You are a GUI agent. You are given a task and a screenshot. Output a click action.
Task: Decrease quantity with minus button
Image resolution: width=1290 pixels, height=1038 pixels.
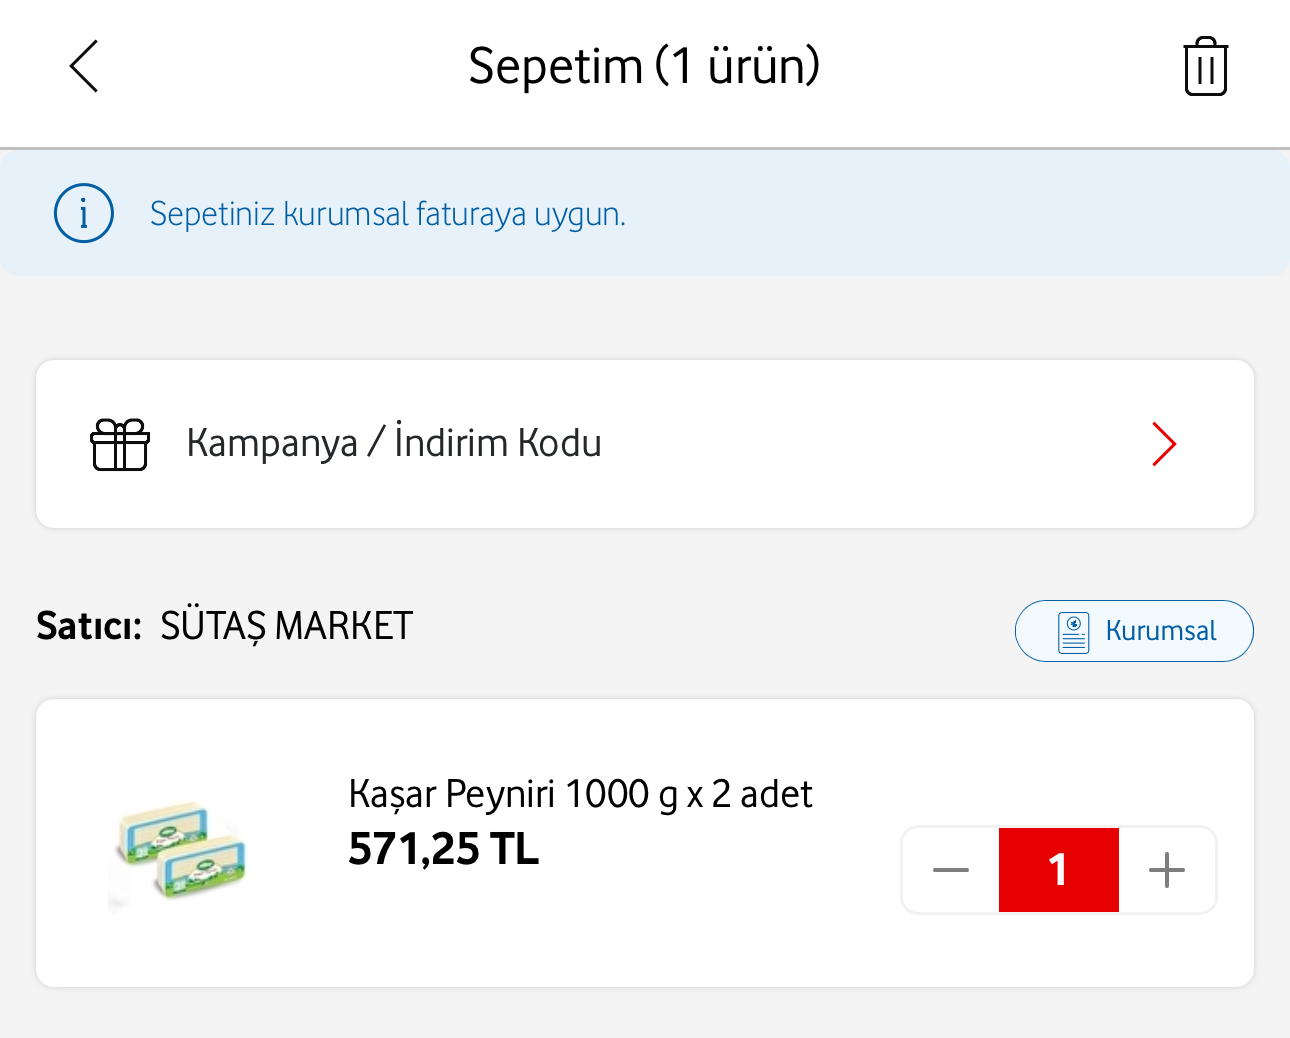coord(950,870)
